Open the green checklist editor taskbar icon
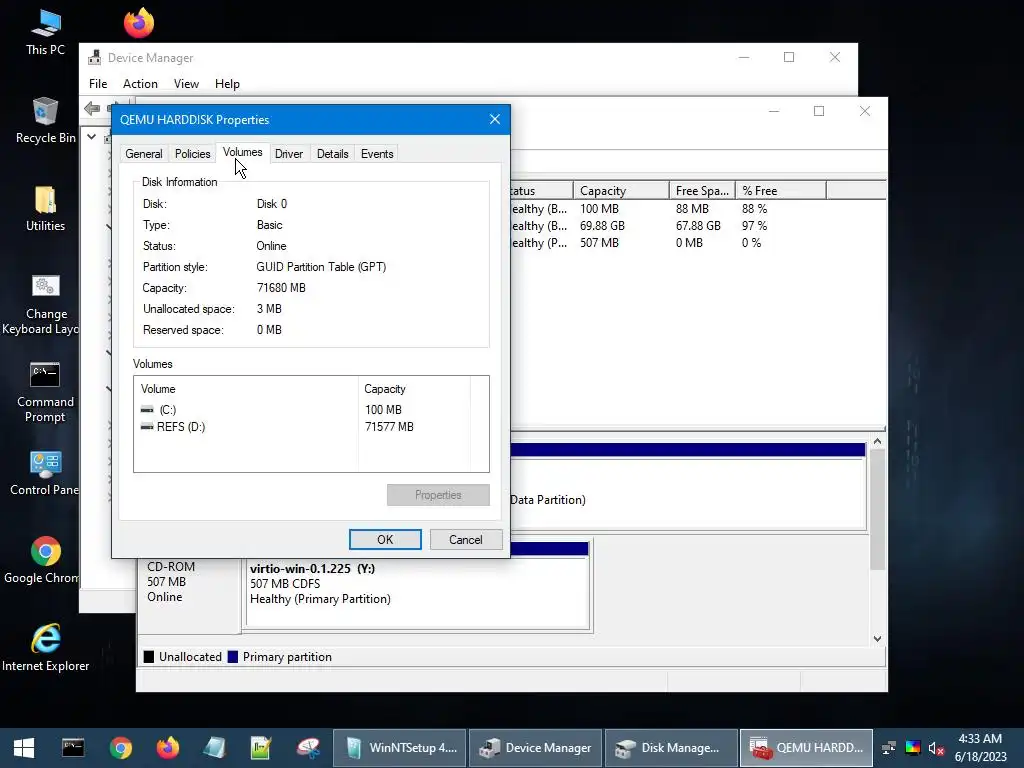The image size is (1024, 768). (x=261, y=748)
